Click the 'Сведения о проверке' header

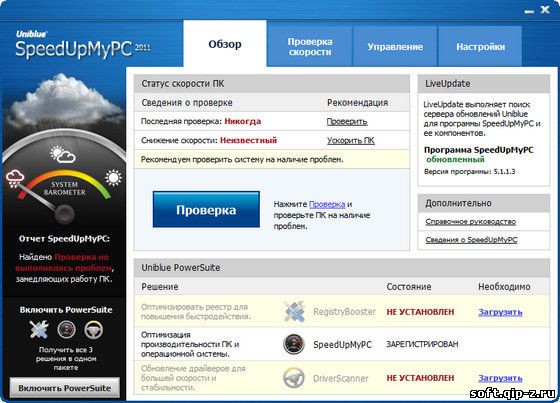coord(187,103)
